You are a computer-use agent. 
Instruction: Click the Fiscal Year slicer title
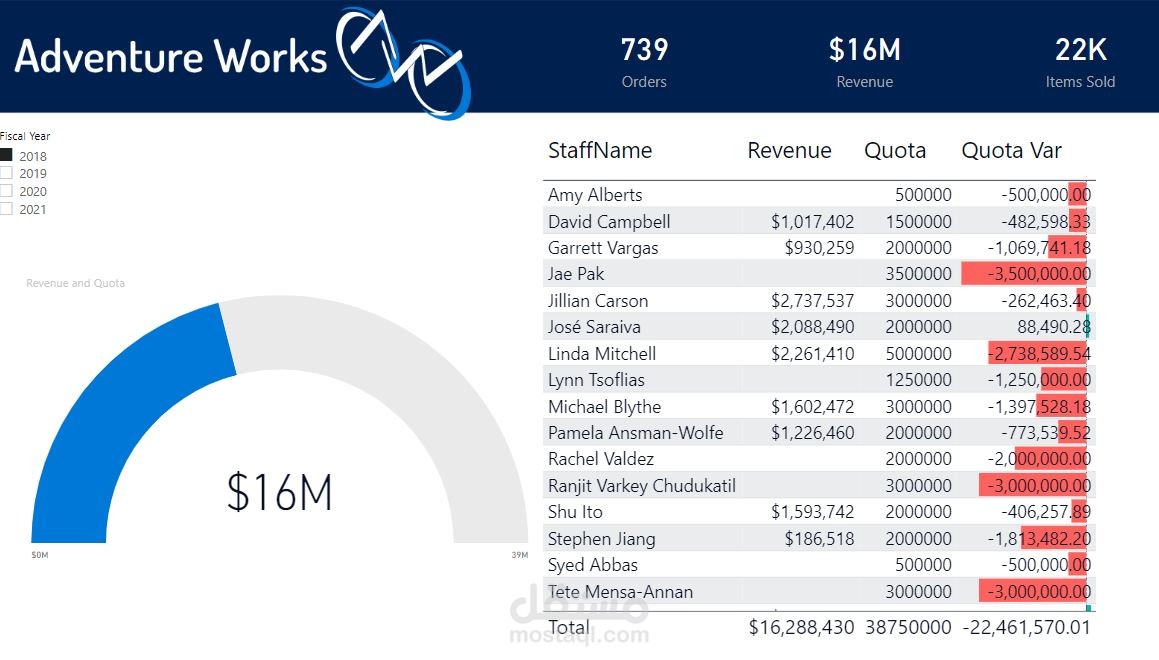[25, 136]
